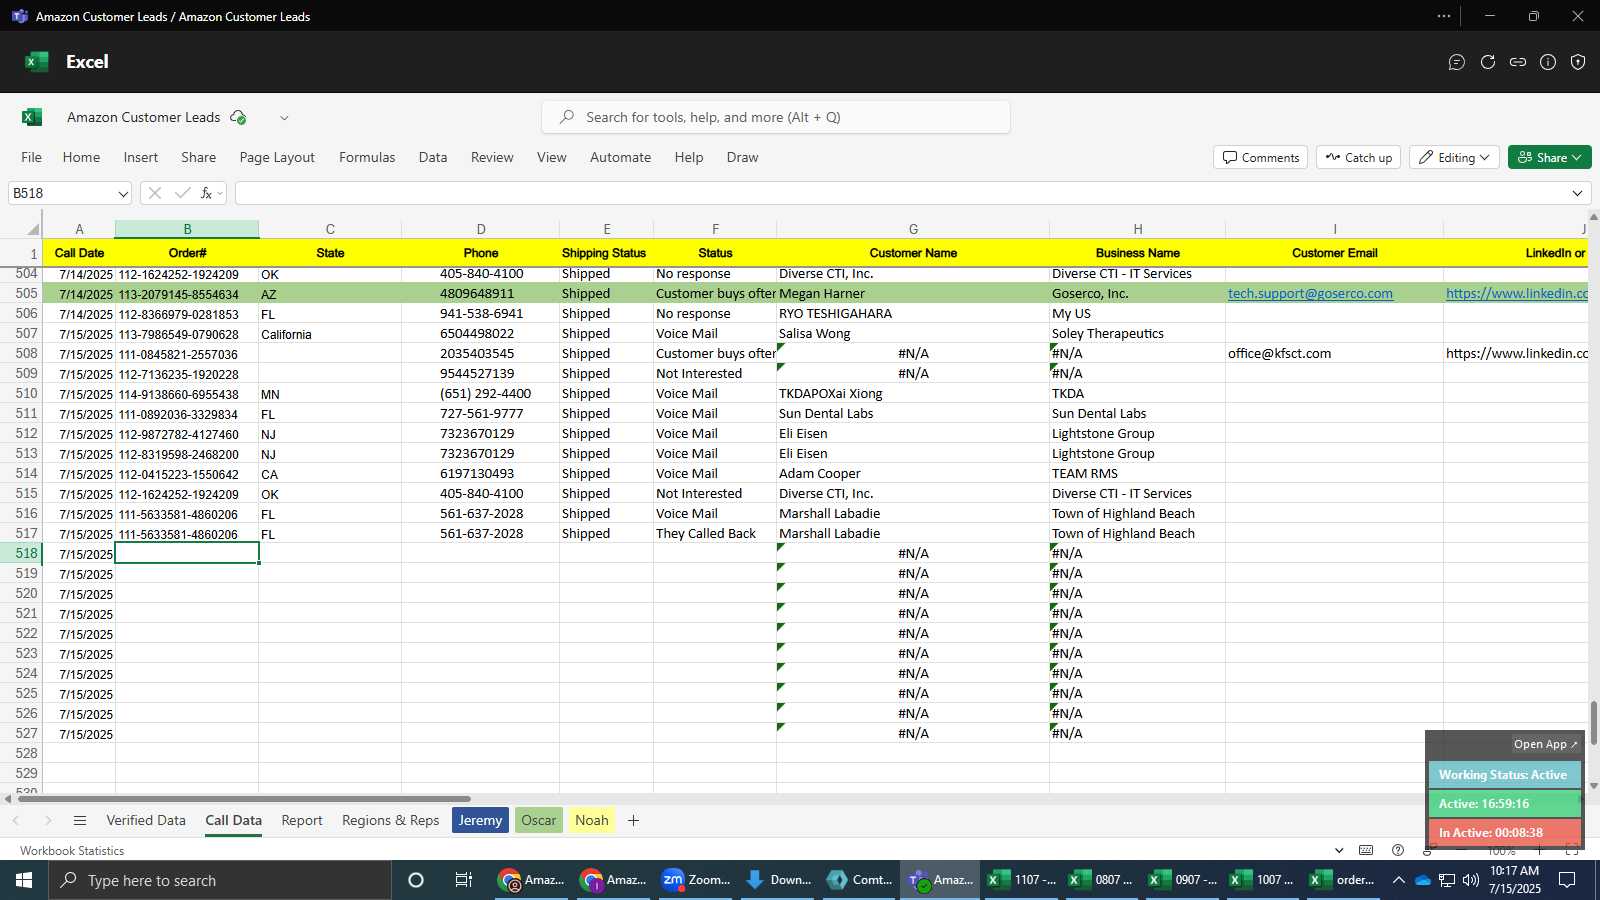Viewport: 1600px width, 900px height.
Task: Open the tab info icon
Action: 1548,62
